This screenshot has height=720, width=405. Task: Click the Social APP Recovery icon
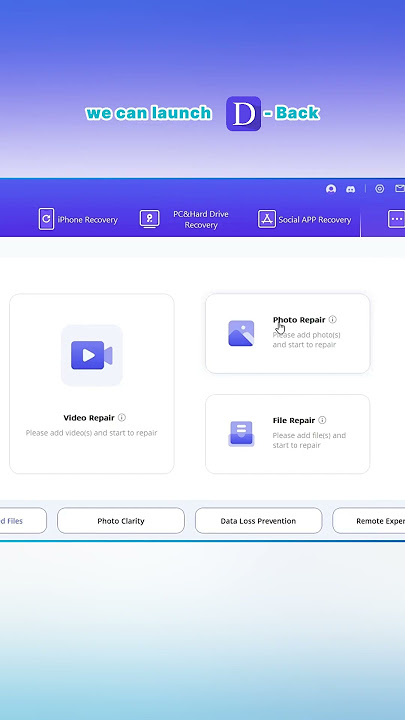pos(267,219)
